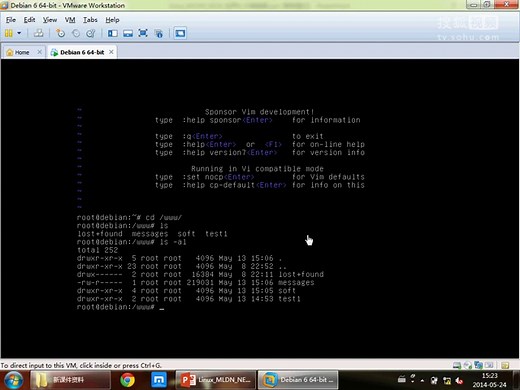Screen dimensions: 520x390
Task: Open the Tabs menu
Action: [90, 20]
